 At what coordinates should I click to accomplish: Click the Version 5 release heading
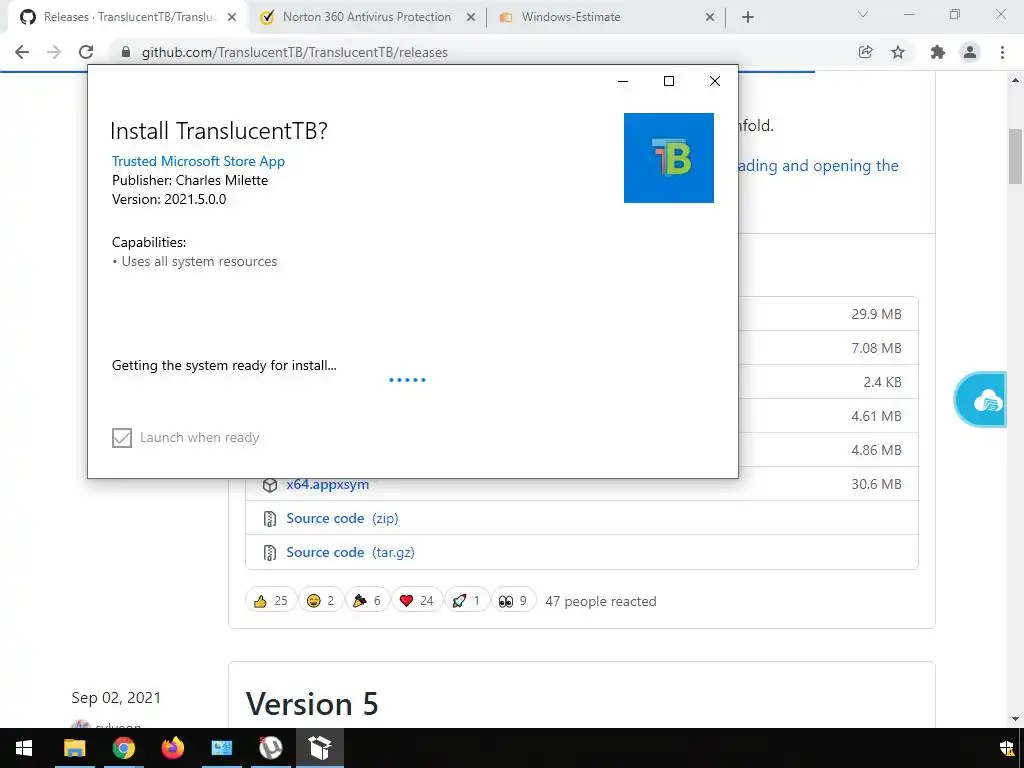[x=312, y=704]
